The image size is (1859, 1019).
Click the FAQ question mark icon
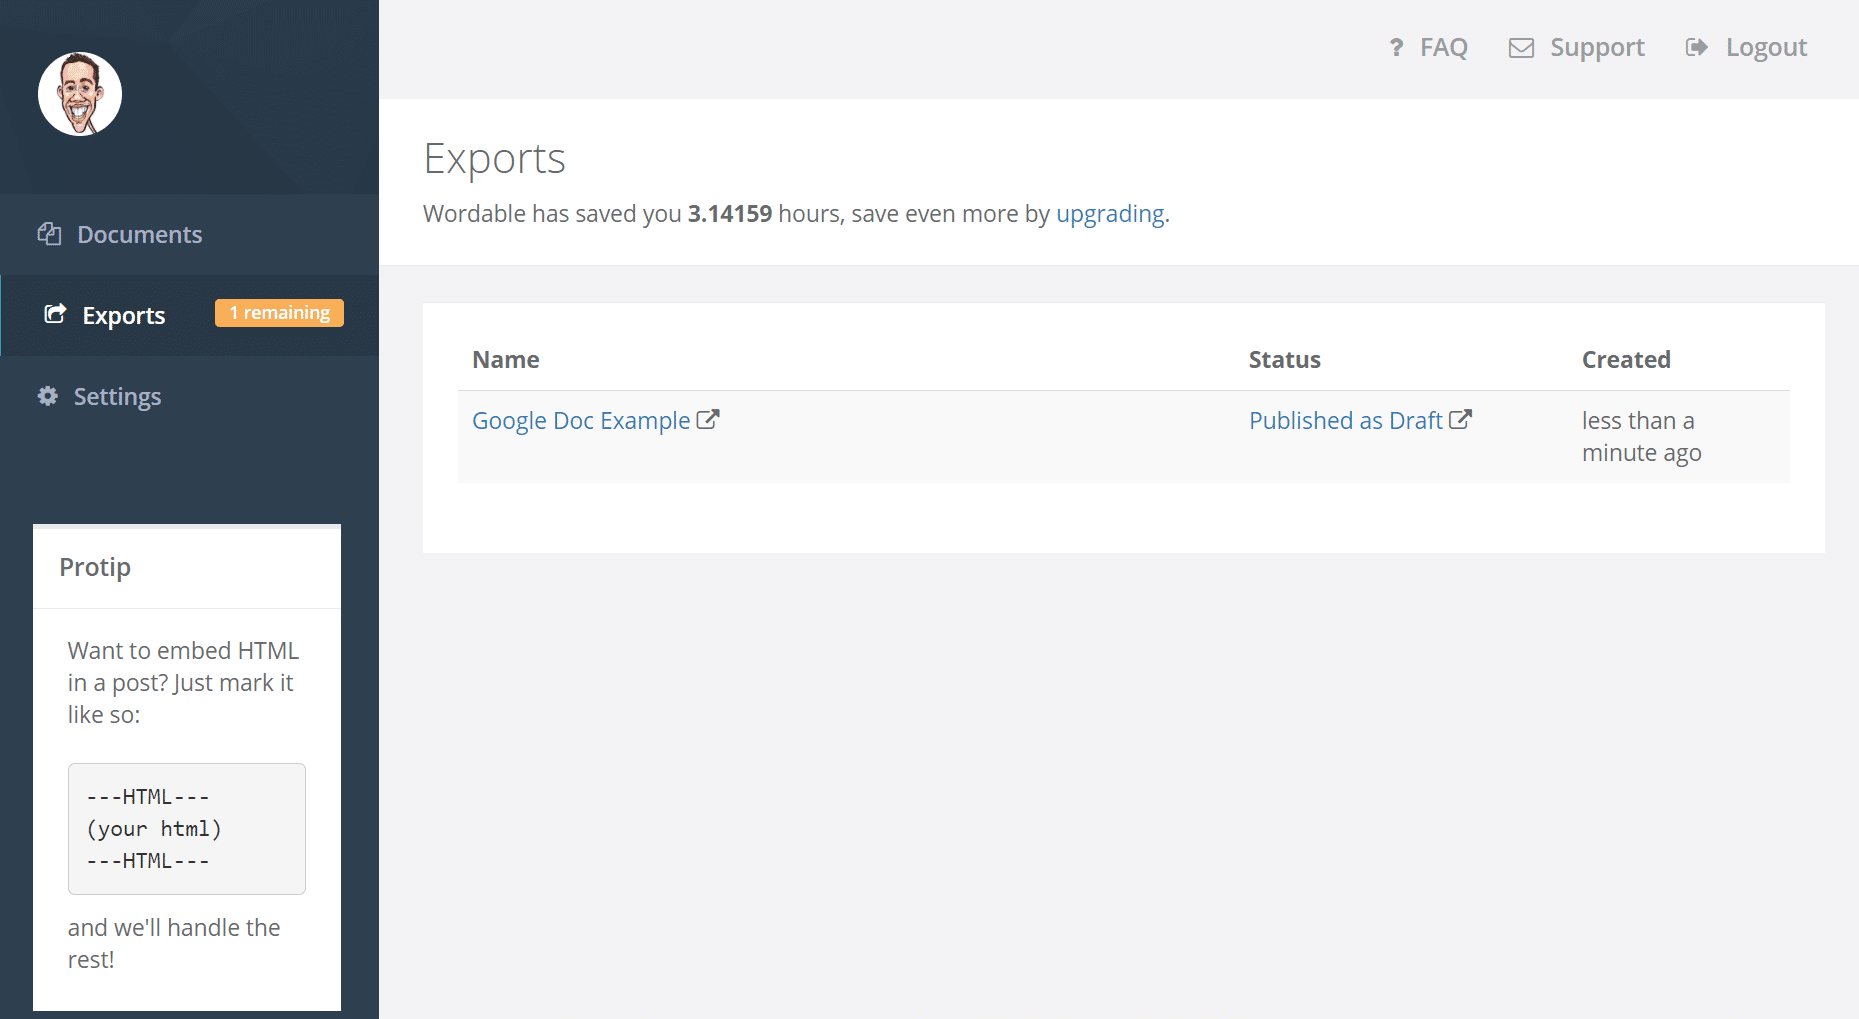1396,47
